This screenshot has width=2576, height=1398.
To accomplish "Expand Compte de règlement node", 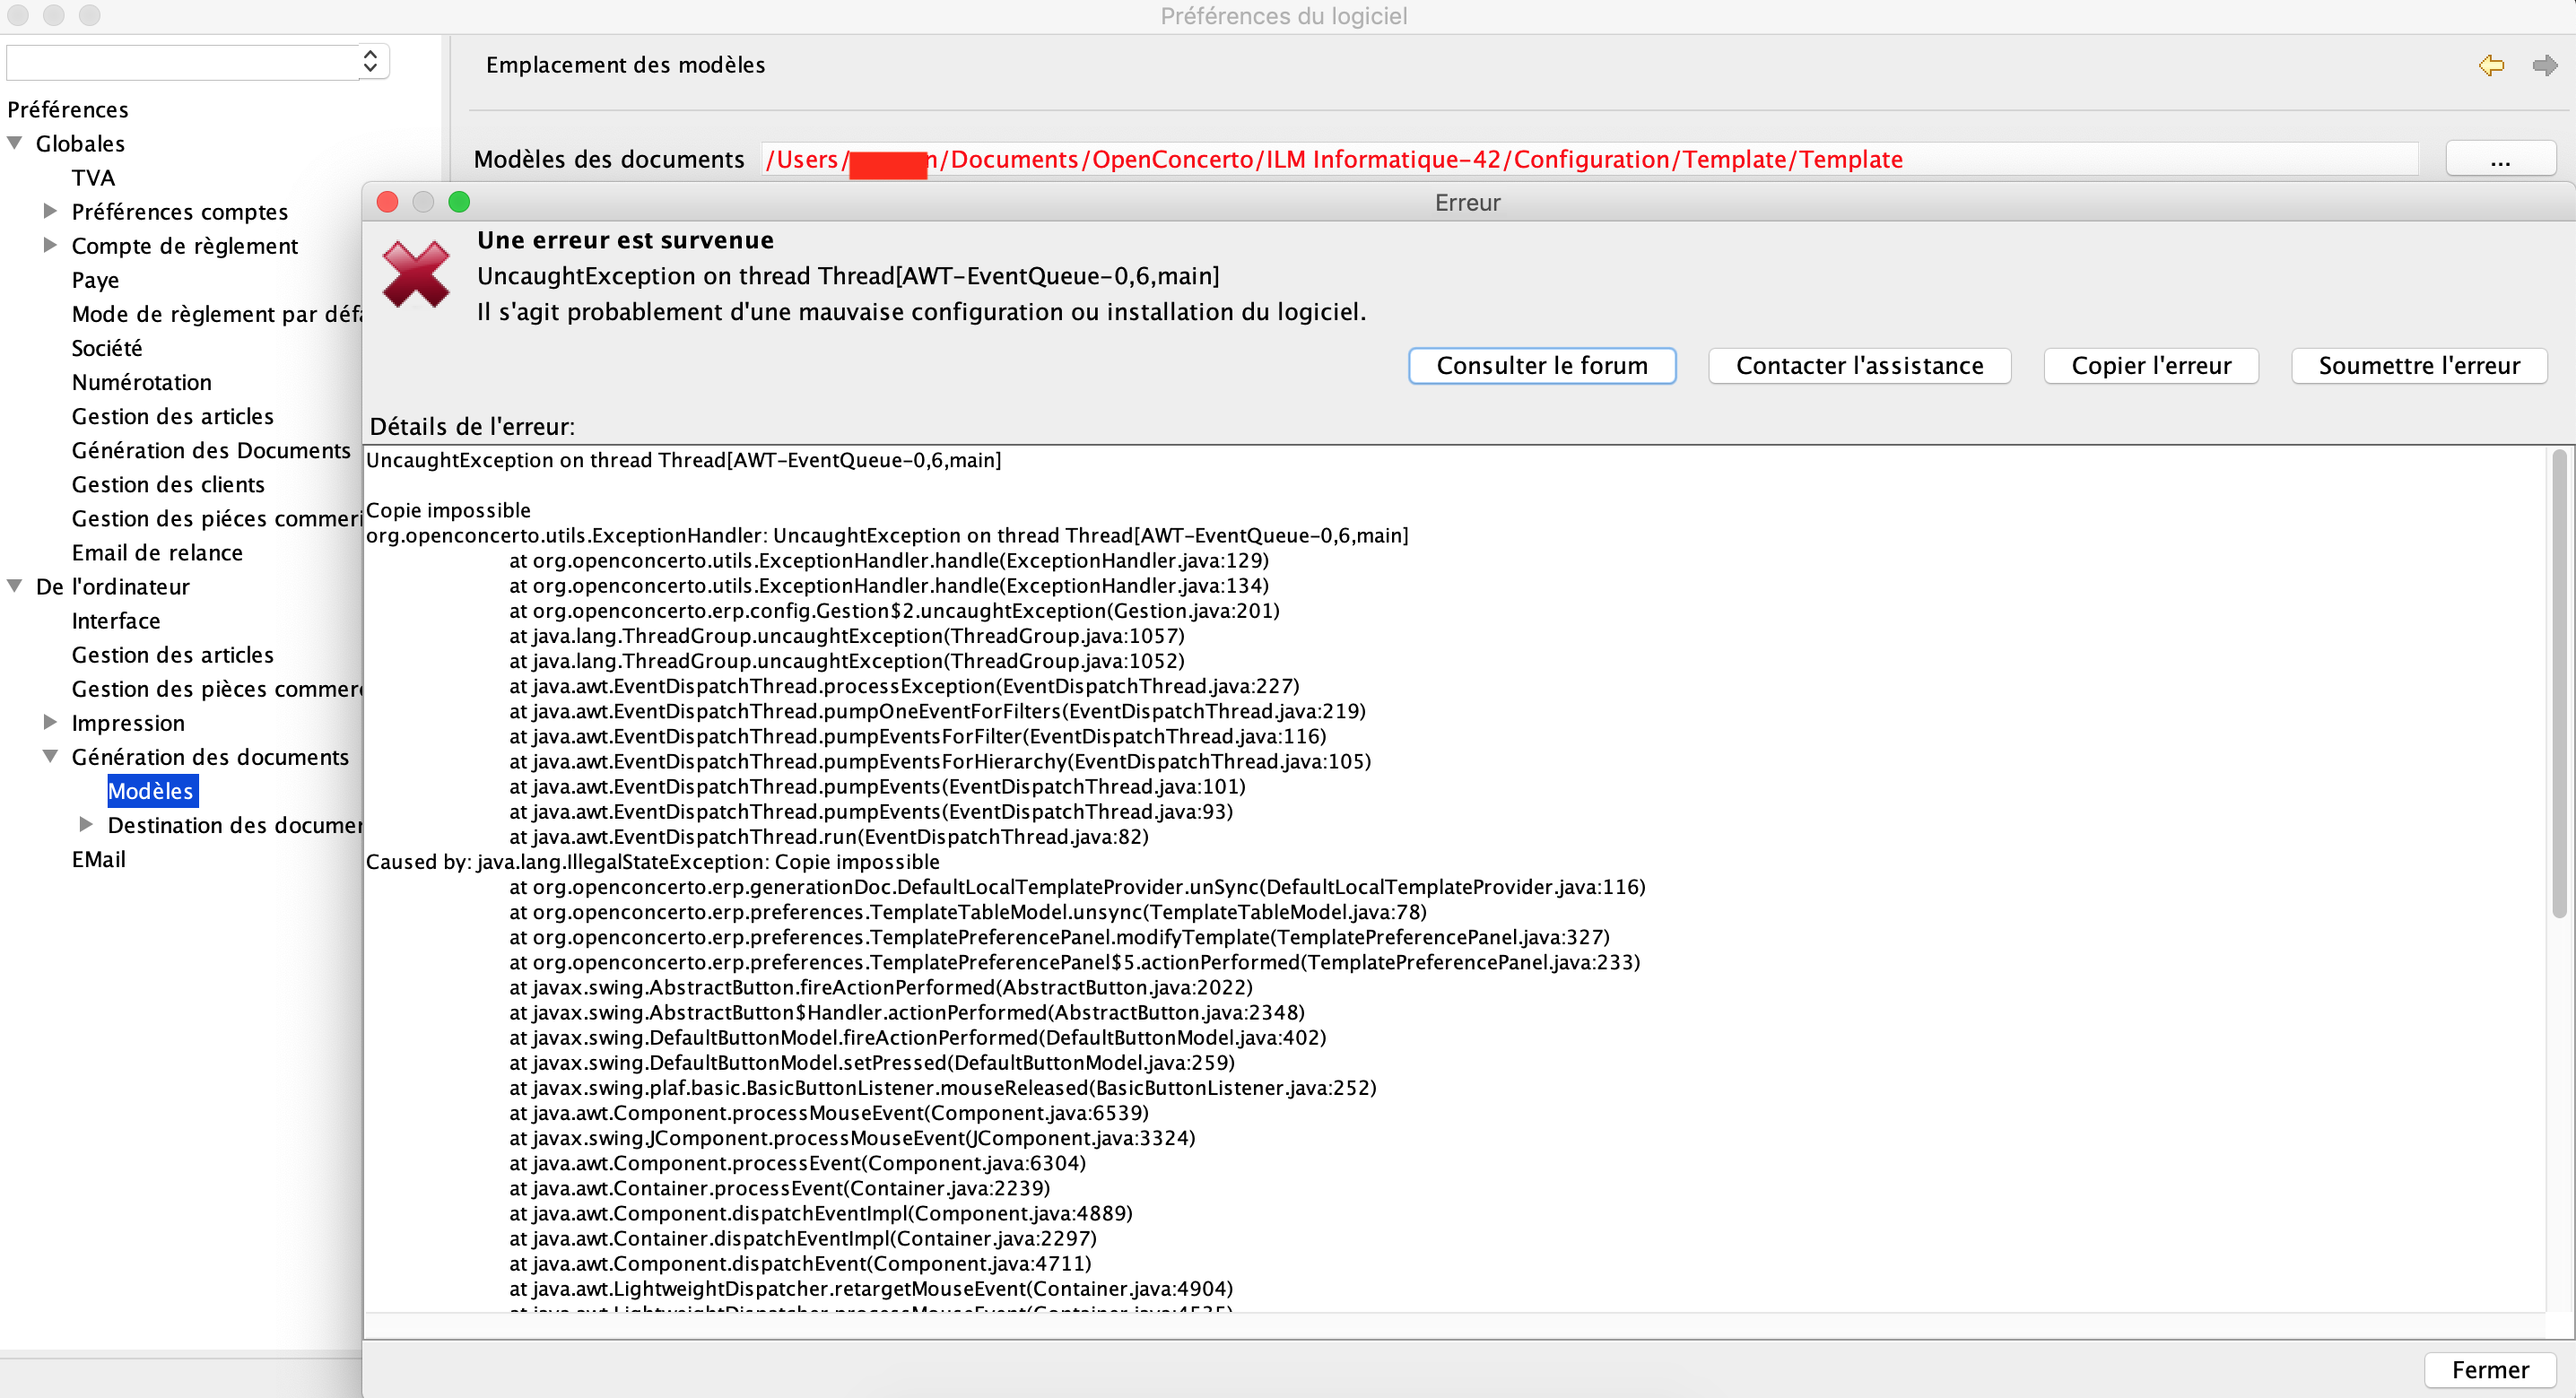I will coord(50,245).
